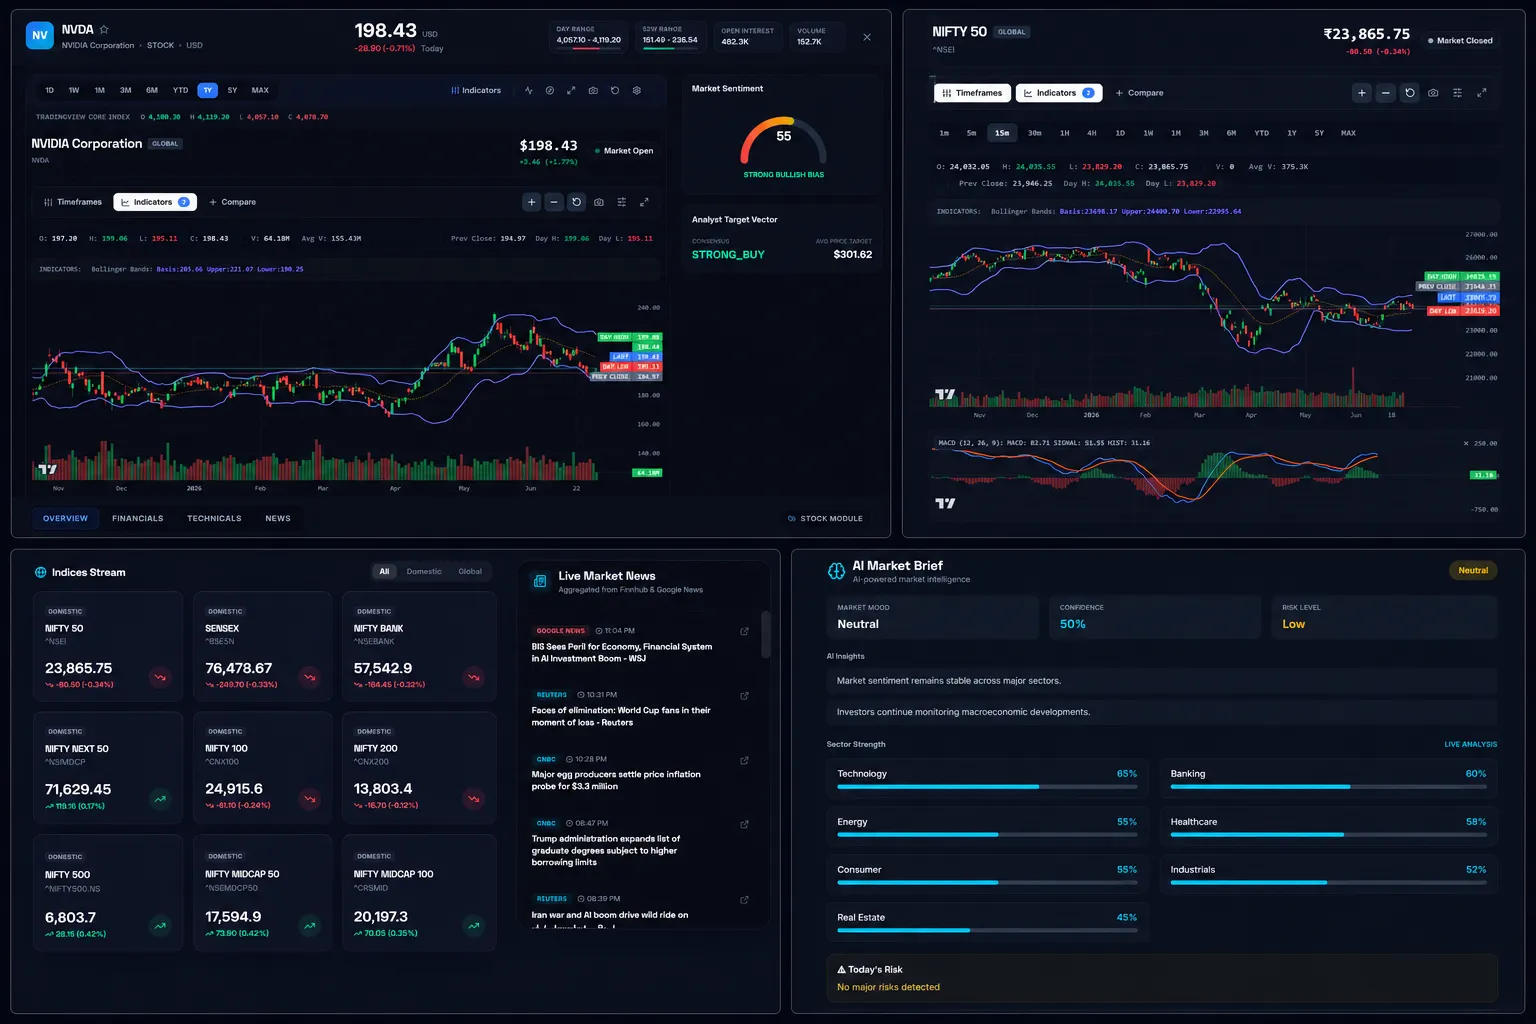Toggle Indicators in the NIFTY 50 panel
Image resolution: width=1536 pixels, height=1024 pixels.
pyautogui.click(x=1059, y=93)
